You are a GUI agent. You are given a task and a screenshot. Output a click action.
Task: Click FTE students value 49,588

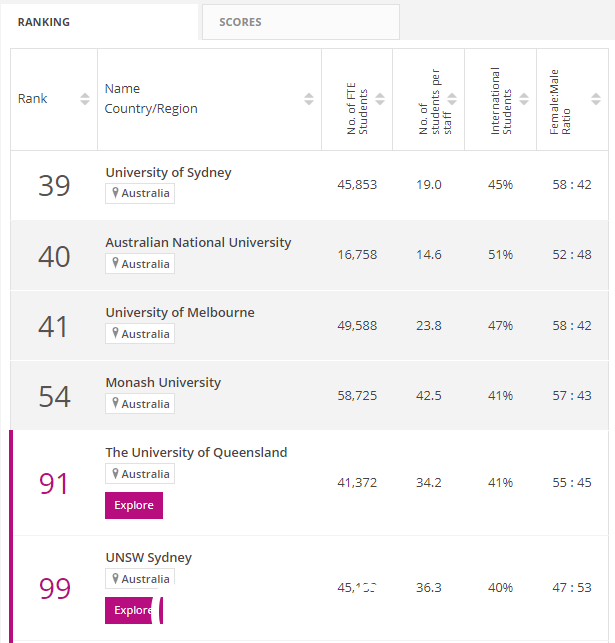point(357,326)
